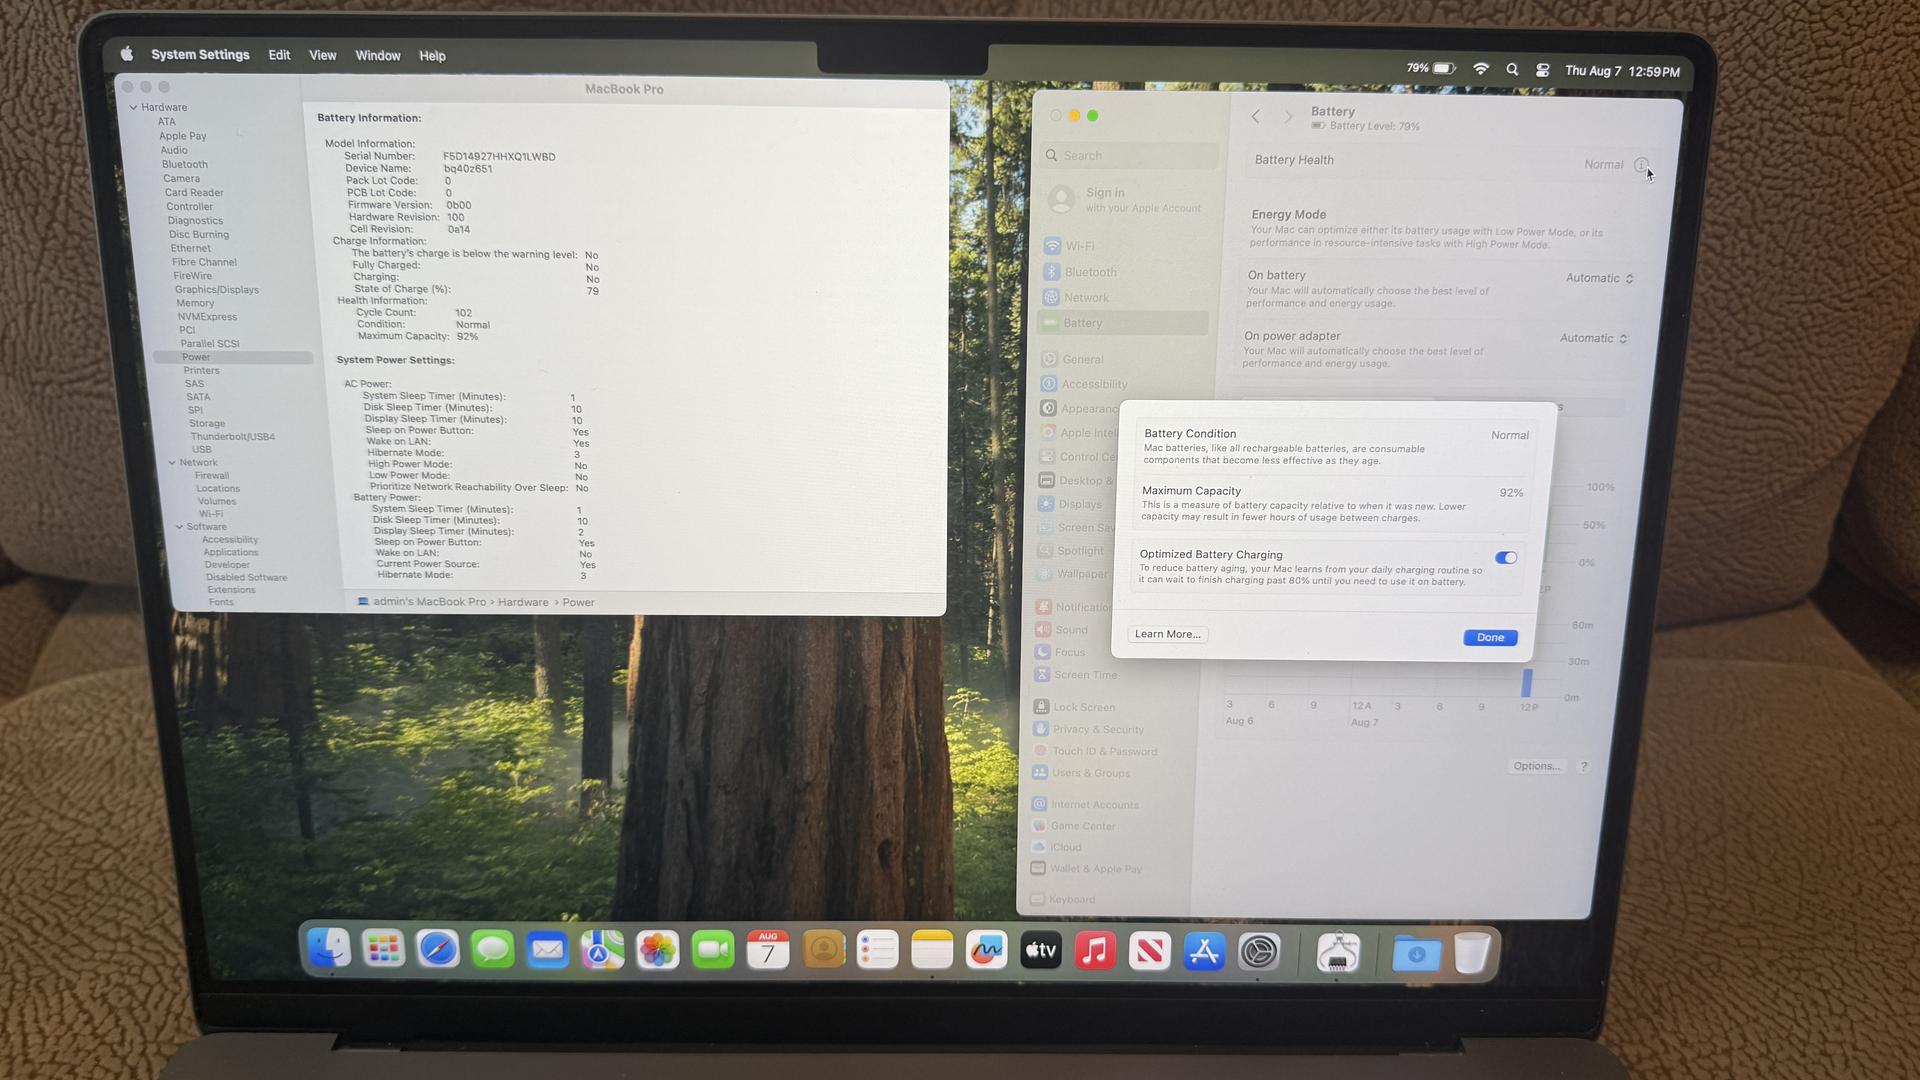Open Control Center icon in menu bar
1920x1080 pixels.
coord(1543,70)
